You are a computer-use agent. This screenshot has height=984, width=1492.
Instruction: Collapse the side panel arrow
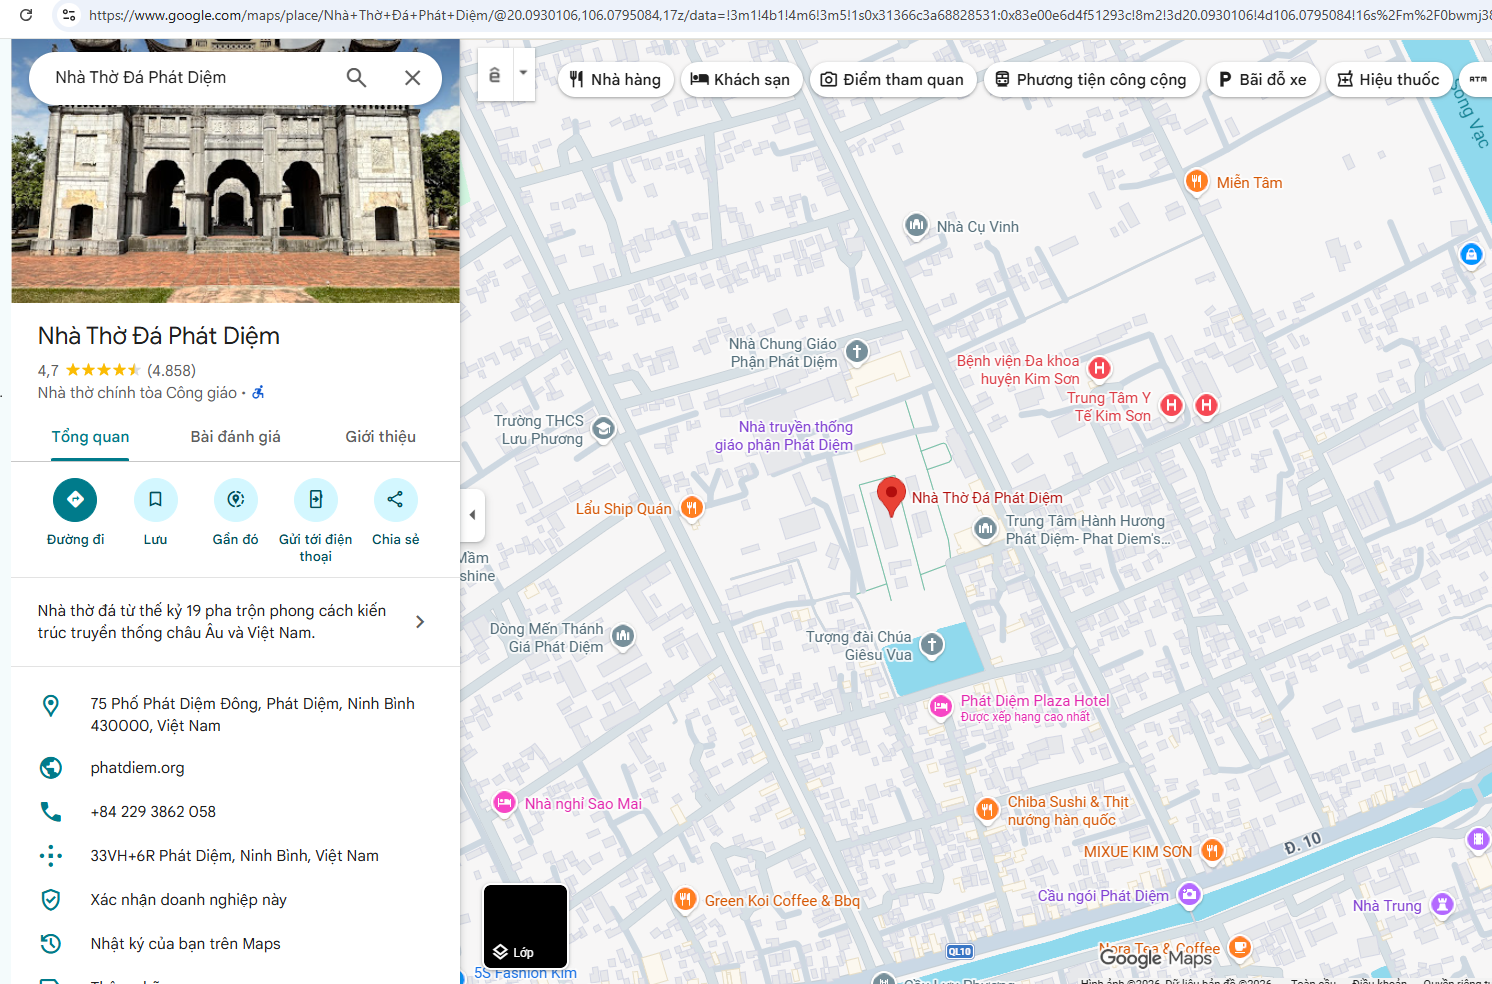[x=472, y=515]
